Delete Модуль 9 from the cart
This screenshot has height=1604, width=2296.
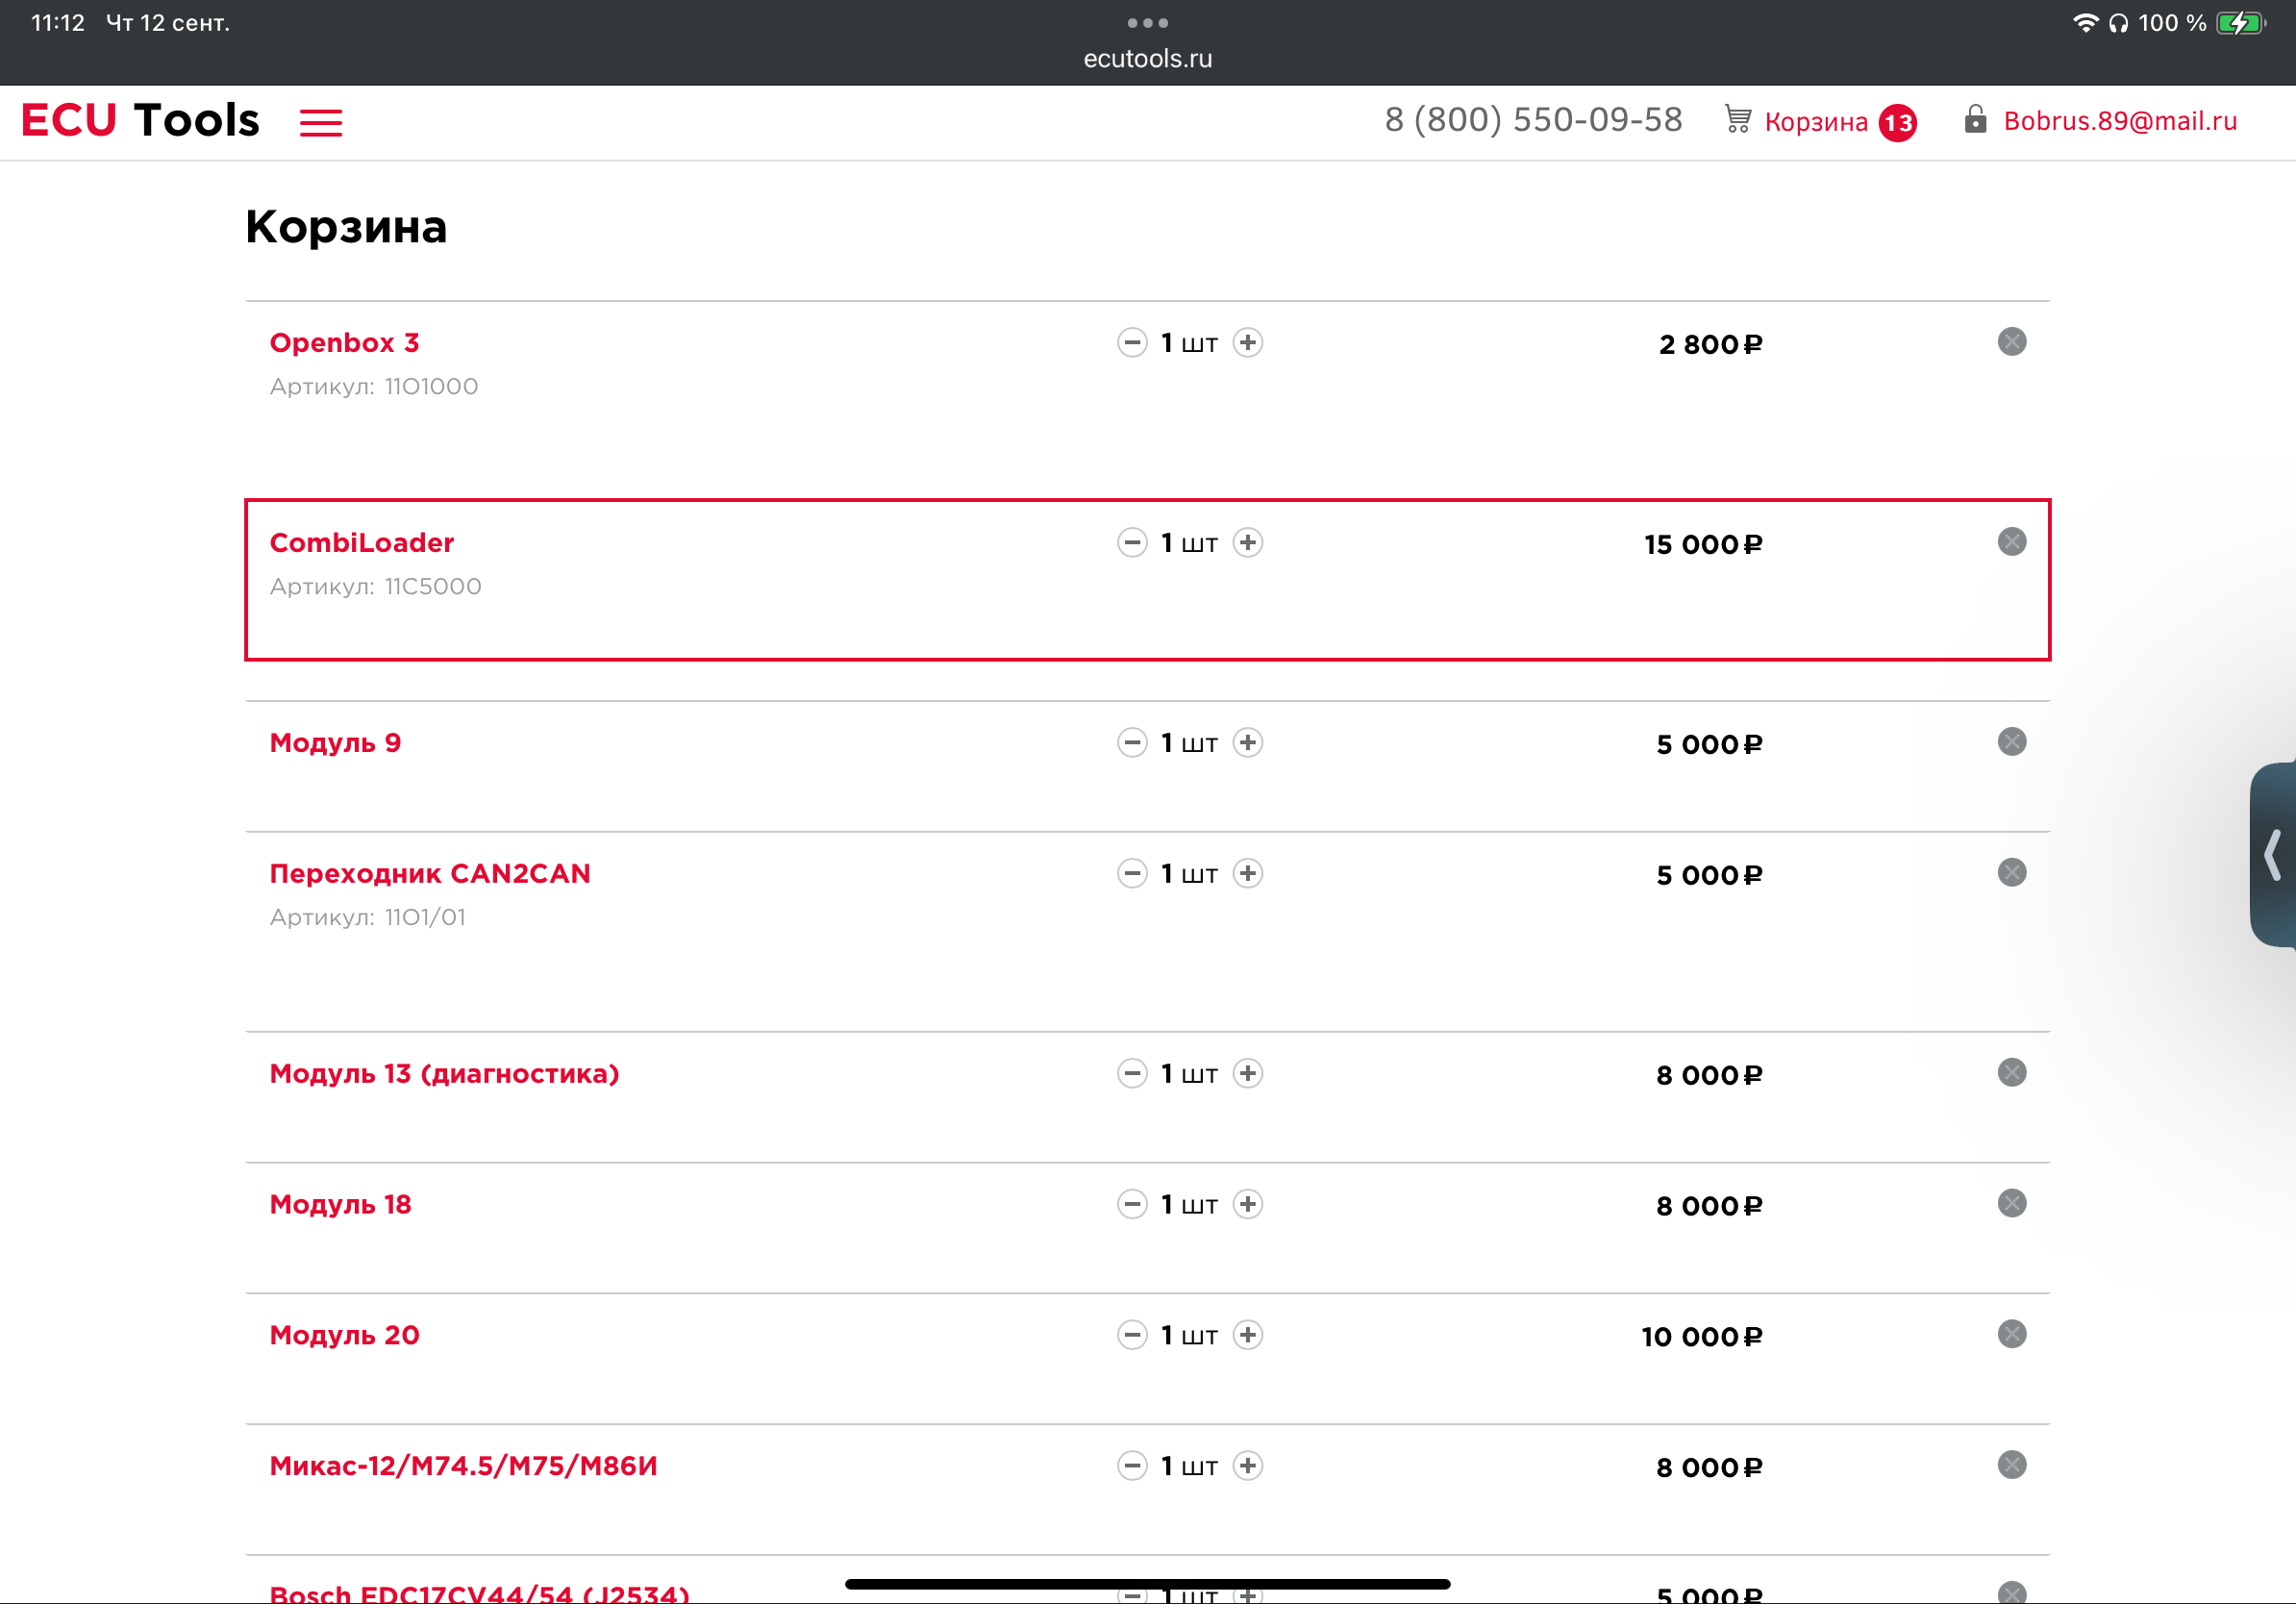click(x=2011, y=742)
